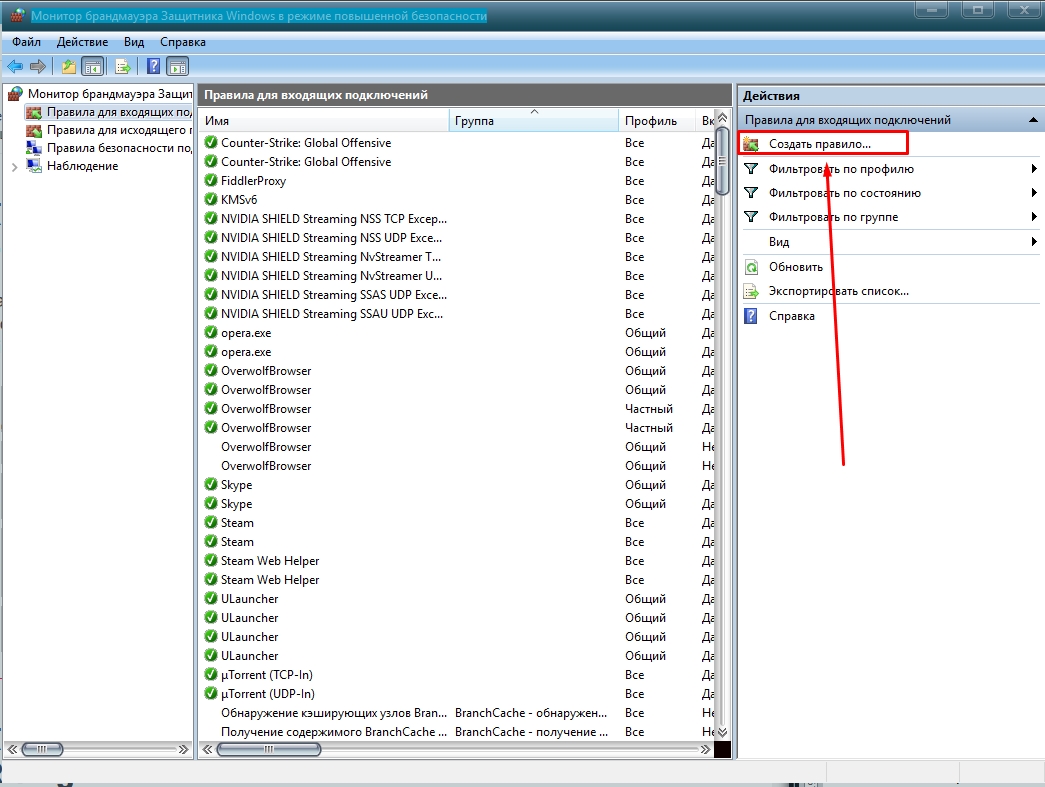Click tree pane horizontal scroll left arrow

point(12,750)
